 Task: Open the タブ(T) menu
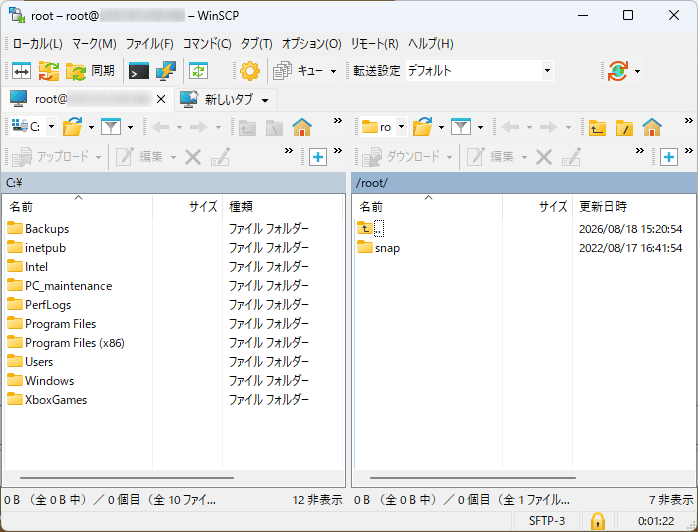point(256,44)
